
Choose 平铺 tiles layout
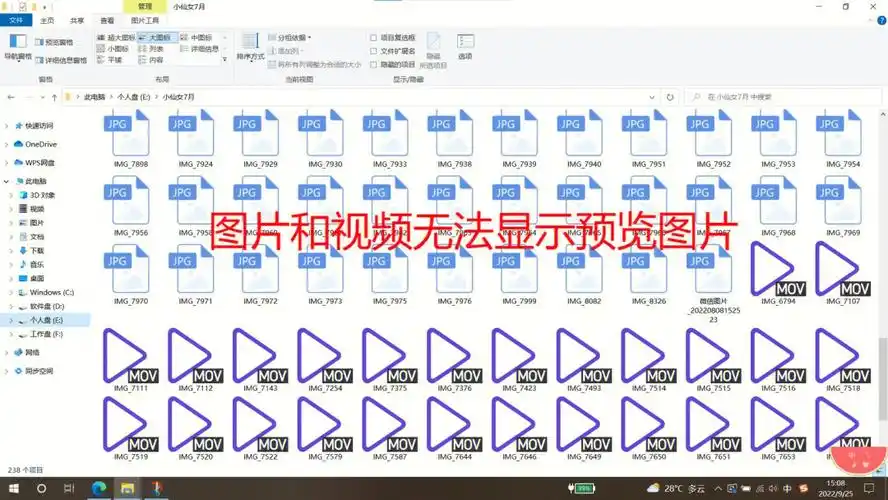(110, 59)
